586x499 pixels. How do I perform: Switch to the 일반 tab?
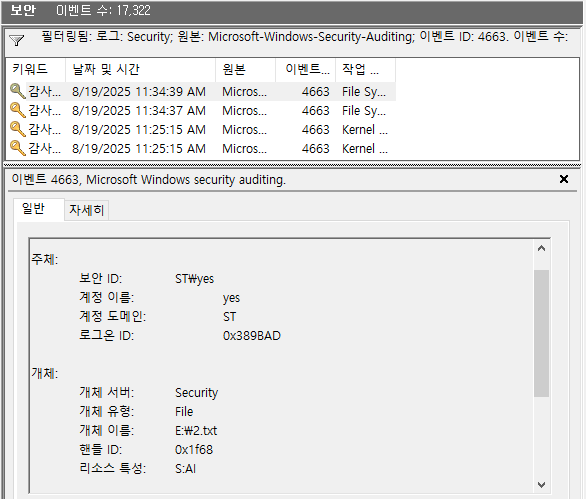[x=39, y=209]
